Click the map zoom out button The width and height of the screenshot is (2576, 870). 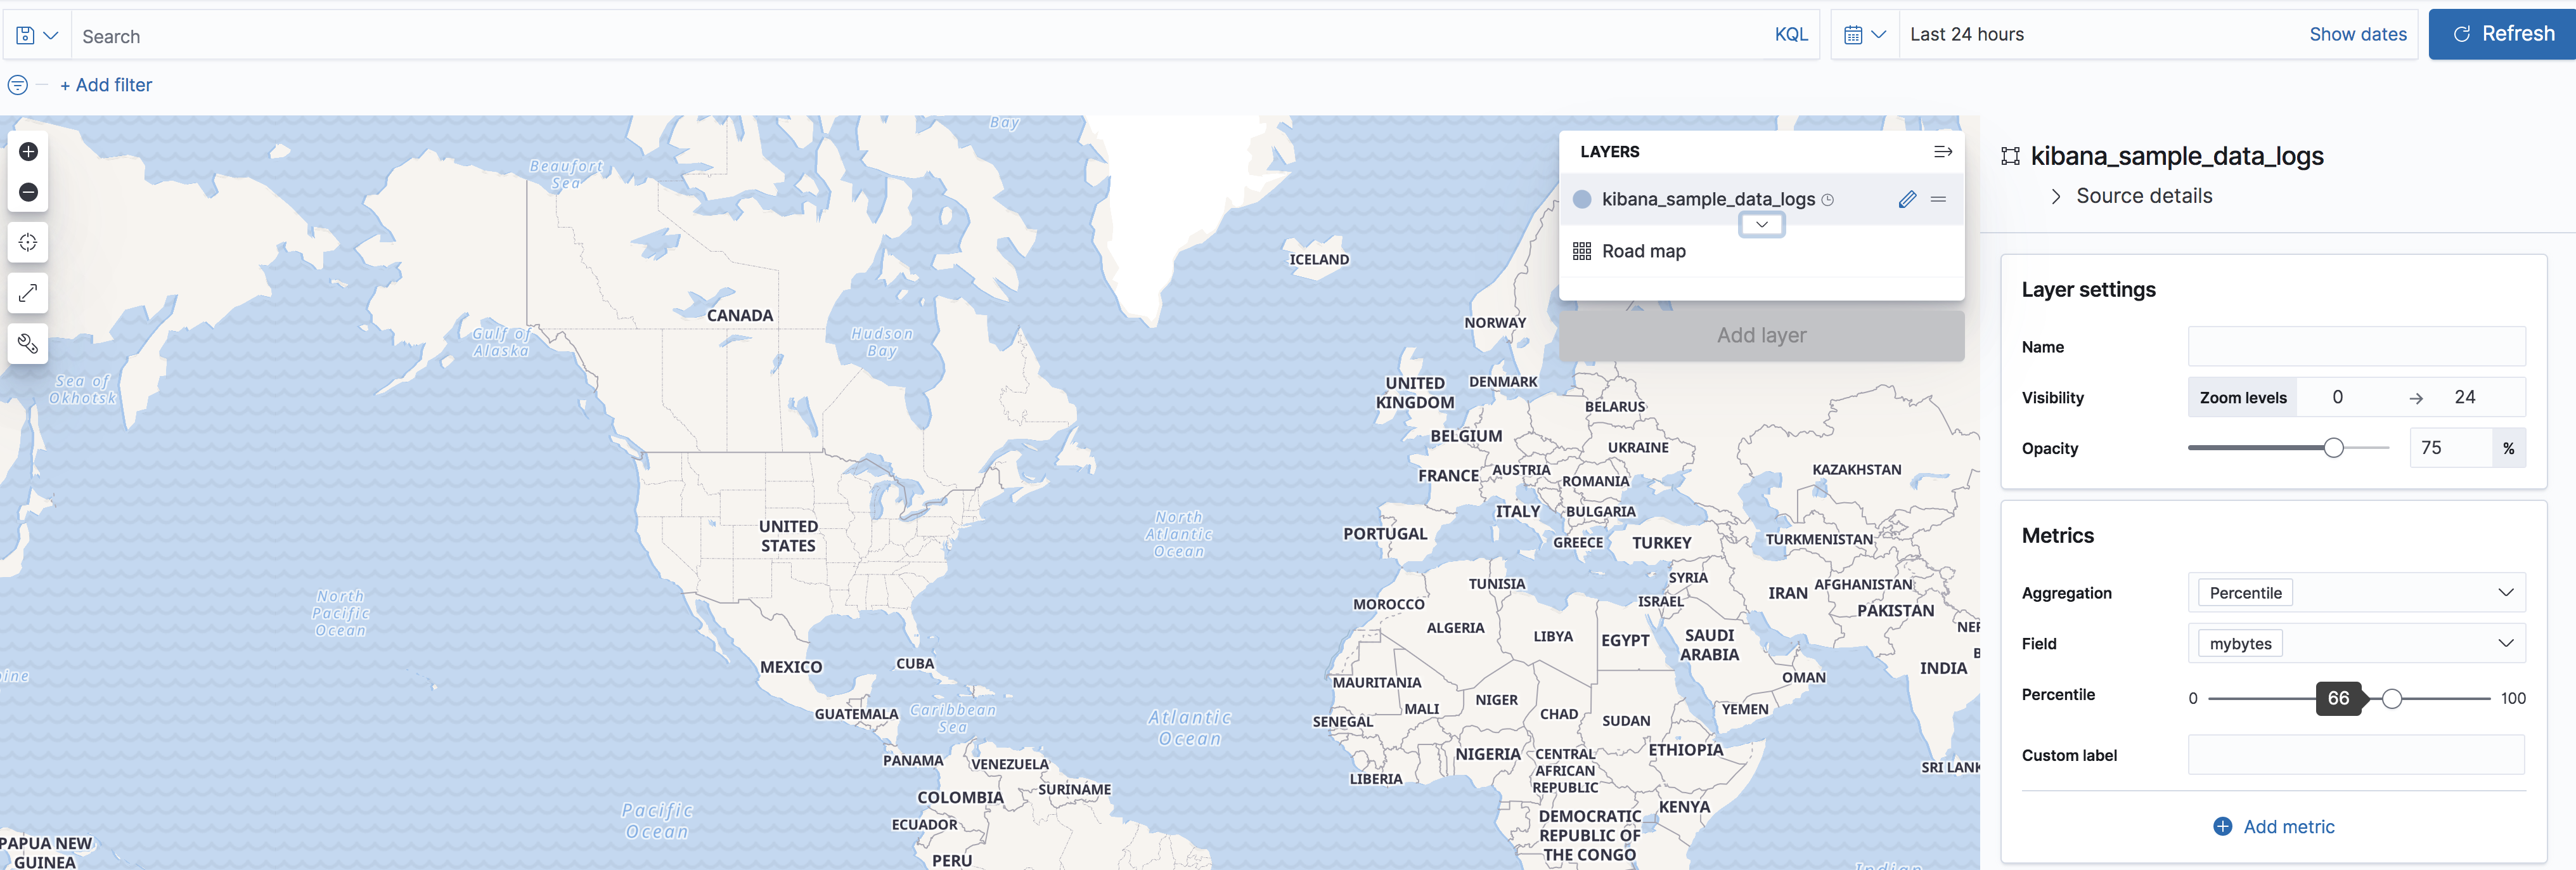point(28,192)
